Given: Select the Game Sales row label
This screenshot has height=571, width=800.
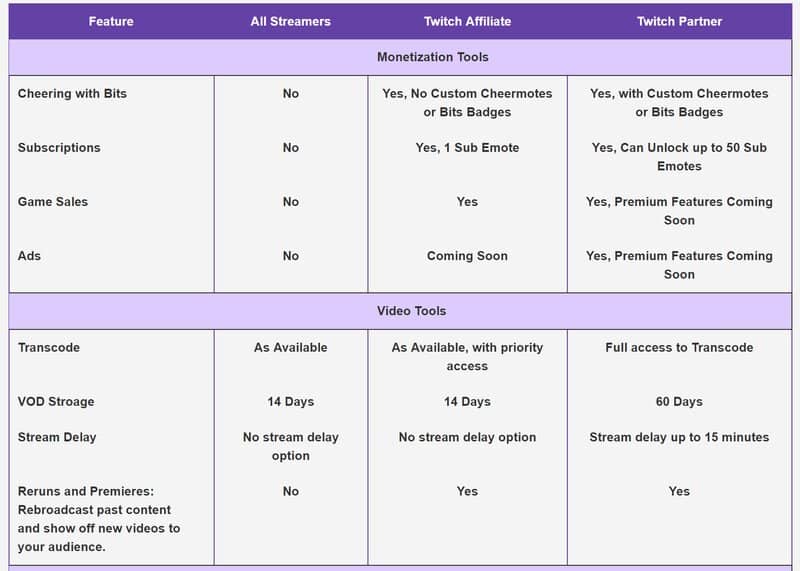Looking at the screenshot, I should pos(53,202).
